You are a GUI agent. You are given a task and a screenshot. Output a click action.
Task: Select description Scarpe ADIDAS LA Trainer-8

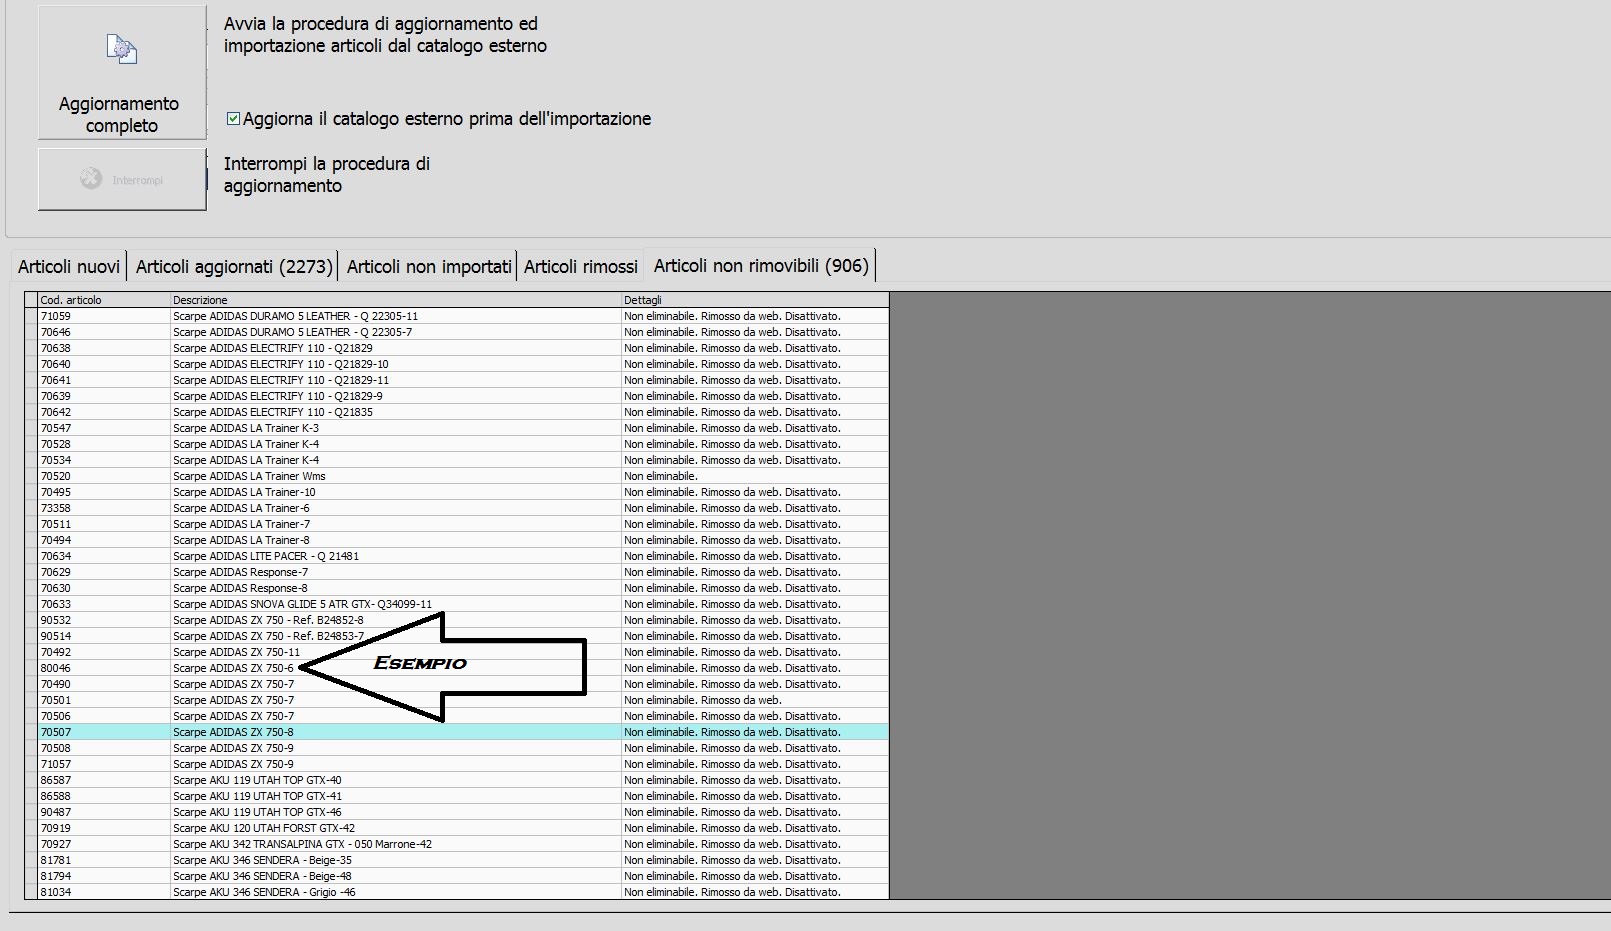tap(242, 540)
